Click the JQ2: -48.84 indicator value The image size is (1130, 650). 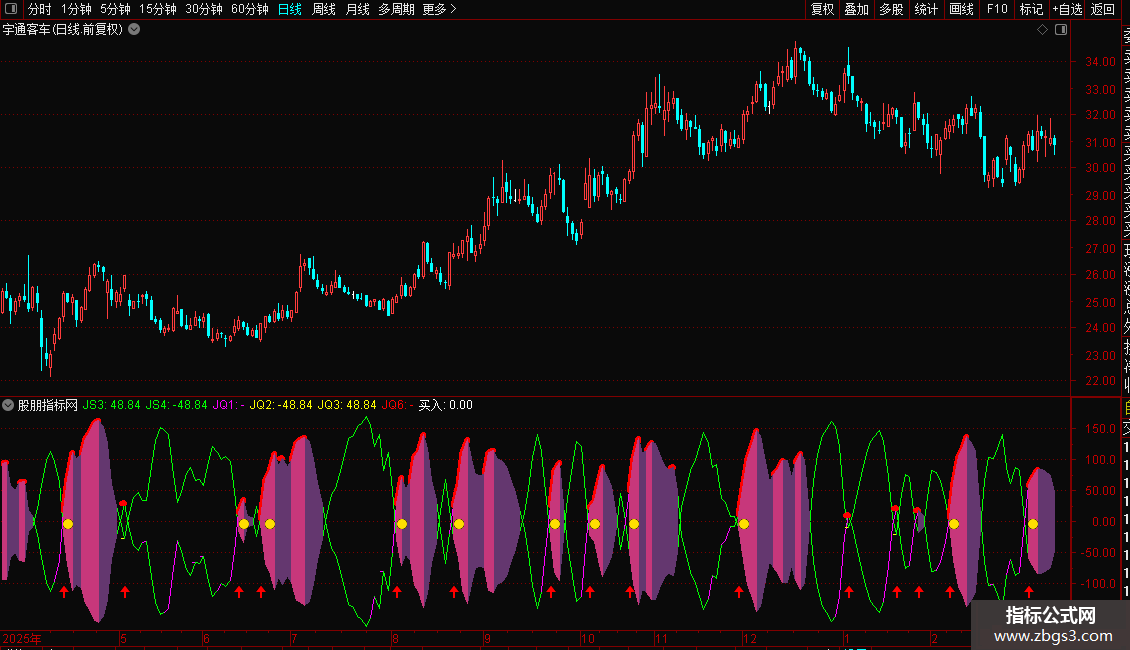click(x=281, y=405)
